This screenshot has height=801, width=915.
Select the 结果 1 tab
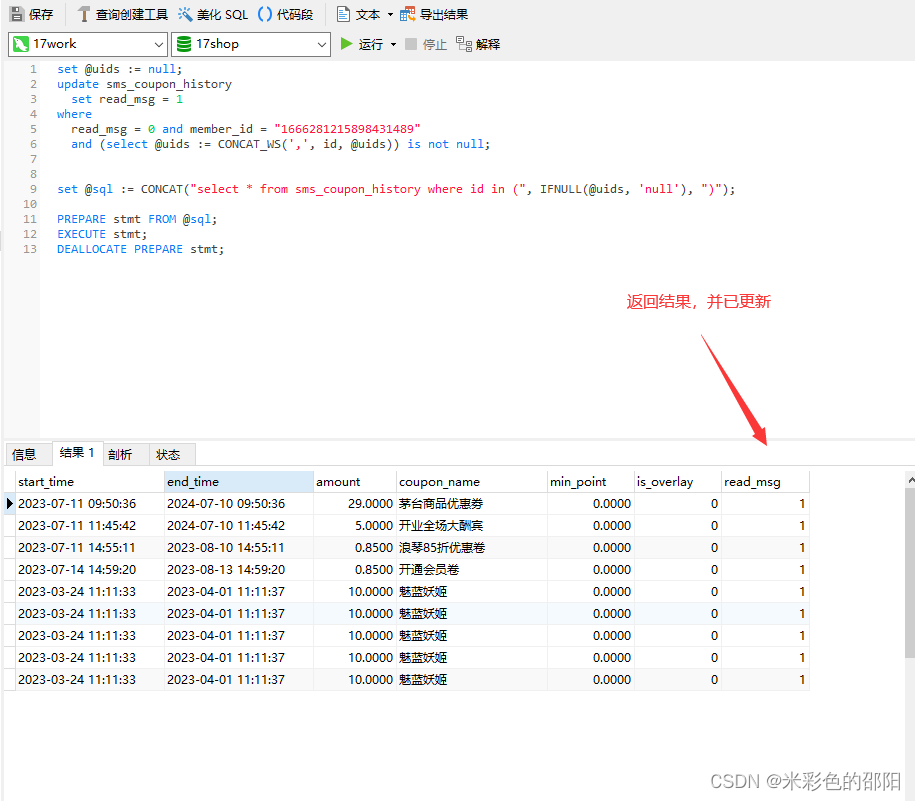[x=76, y=453]
